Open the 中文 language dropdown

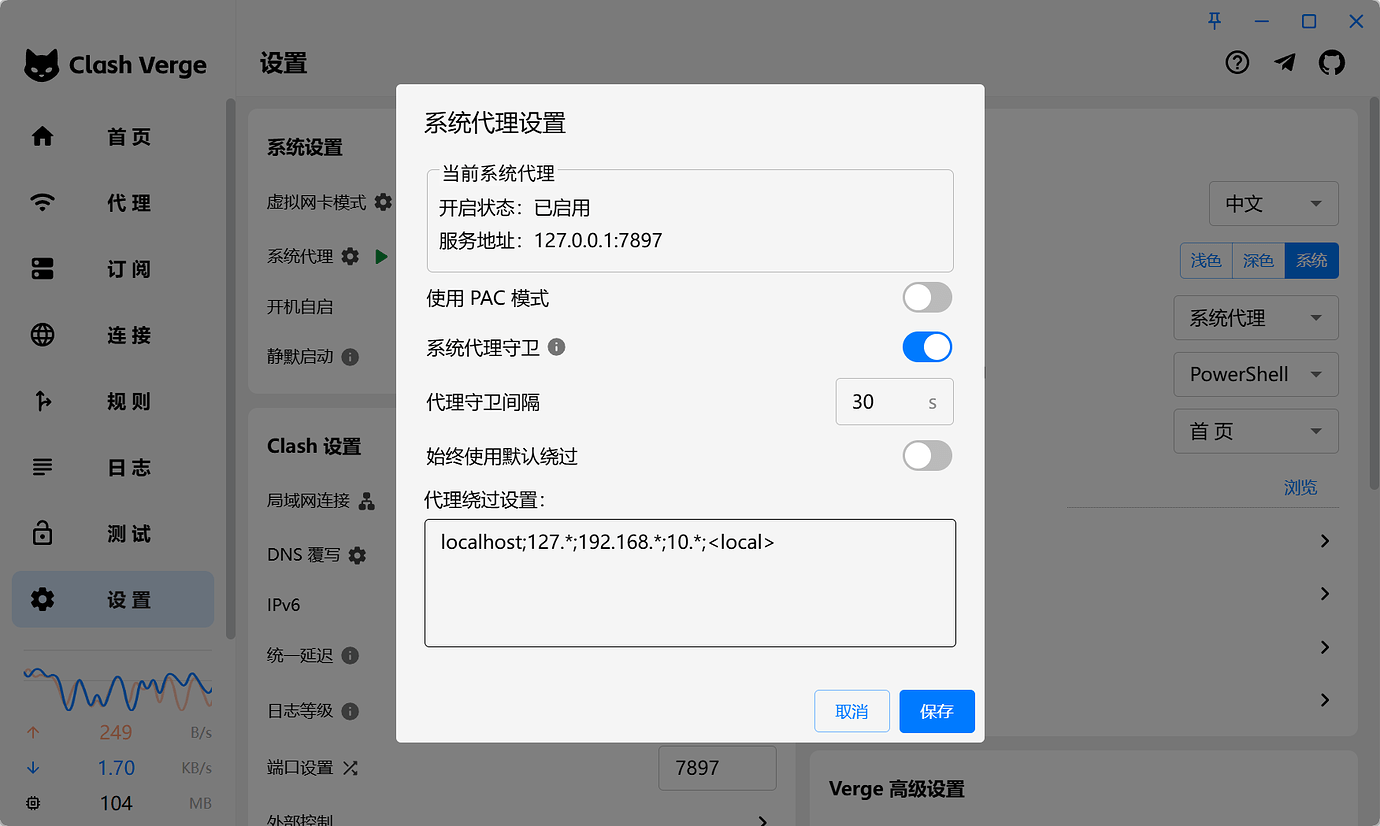[x=1274, y=204]
